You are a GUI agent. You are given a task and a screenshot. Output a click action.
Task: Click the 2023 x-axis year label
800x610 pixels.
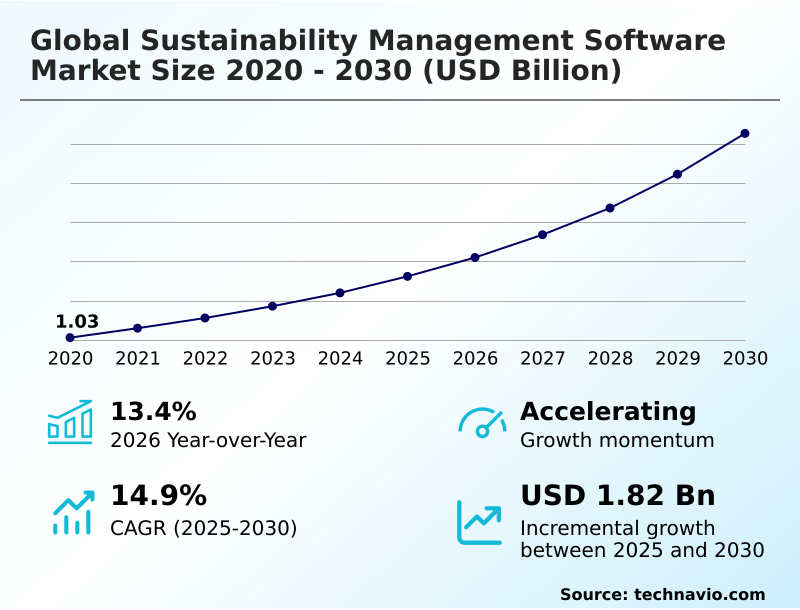pos(272,358)
